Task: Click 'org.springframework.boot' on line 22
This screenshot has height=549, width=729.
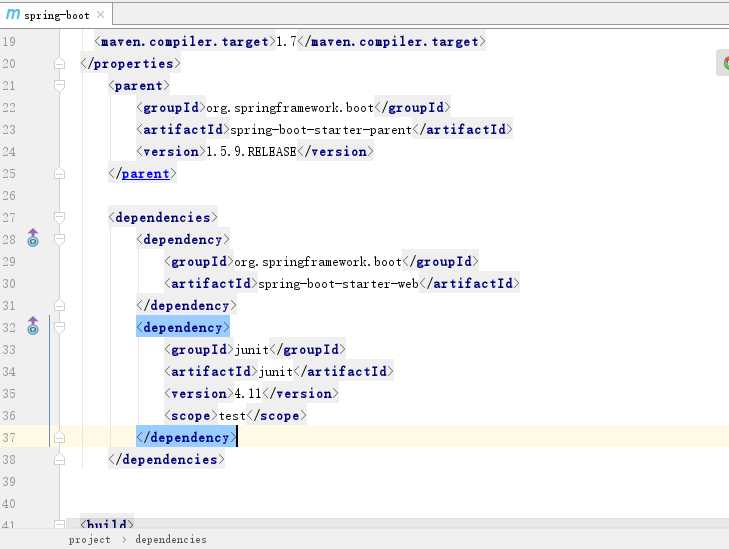Action: click(x=290, y=108)
